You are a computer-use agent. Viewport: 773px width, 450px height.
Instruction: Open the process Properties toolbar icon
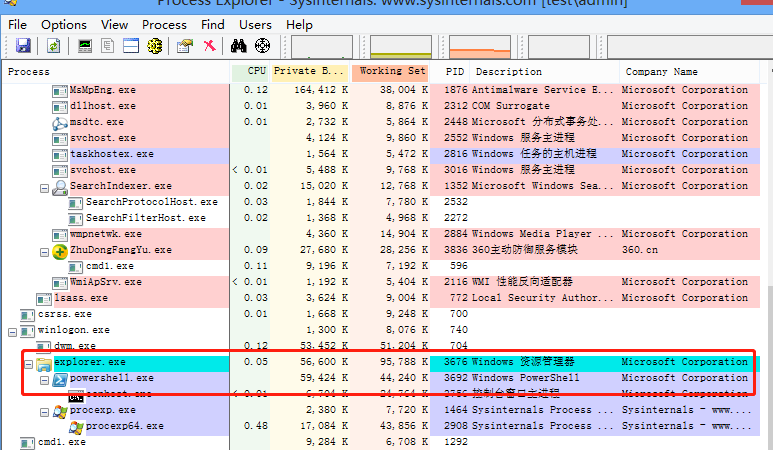click(x=185, y=46)
